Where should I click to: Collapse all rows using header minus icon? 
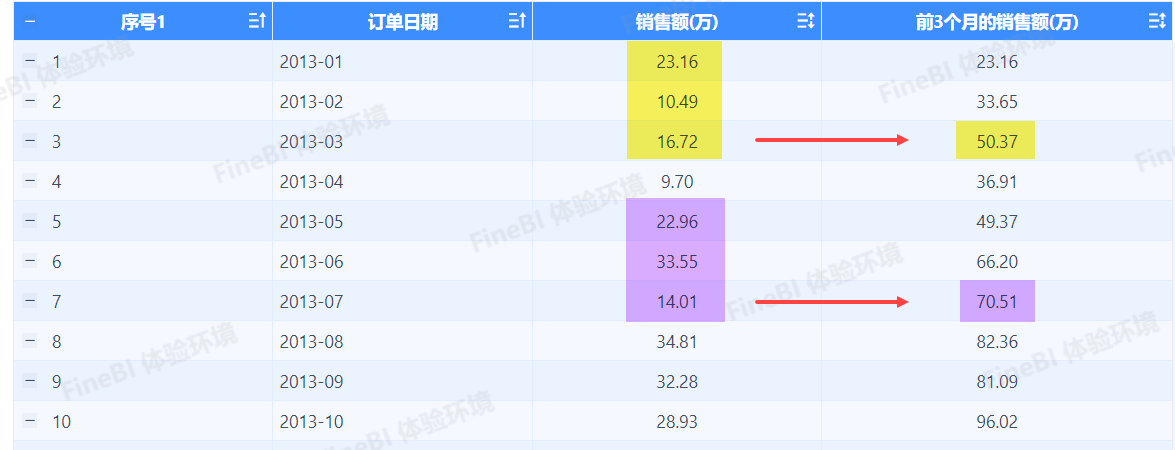[x=30, y=21]
